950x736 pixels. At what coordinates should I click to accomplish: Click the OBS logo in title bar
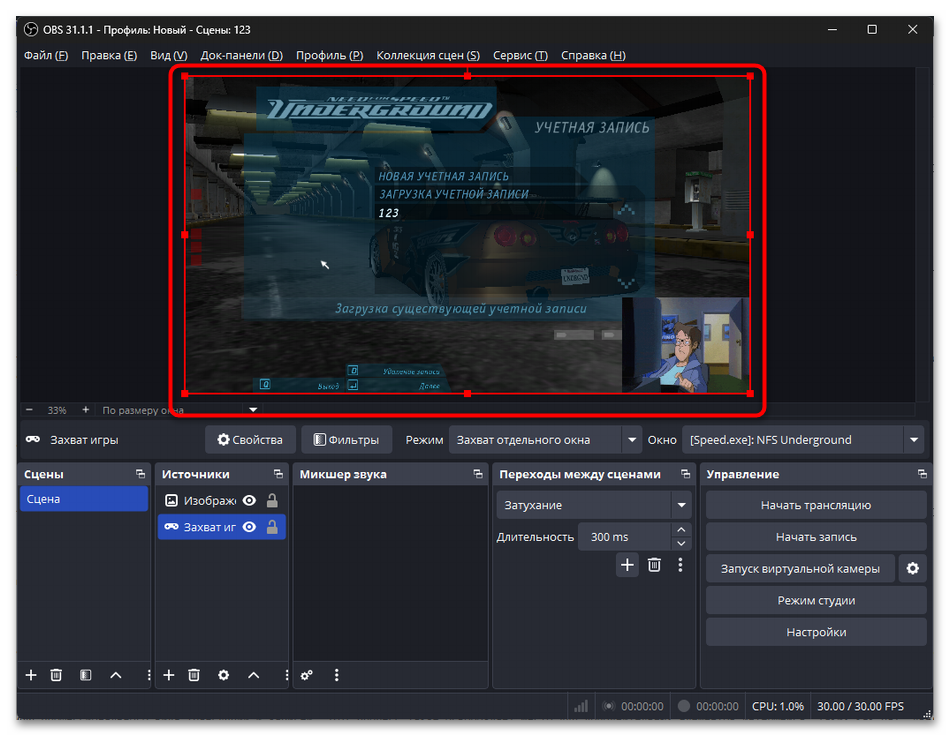click(31, 29)
